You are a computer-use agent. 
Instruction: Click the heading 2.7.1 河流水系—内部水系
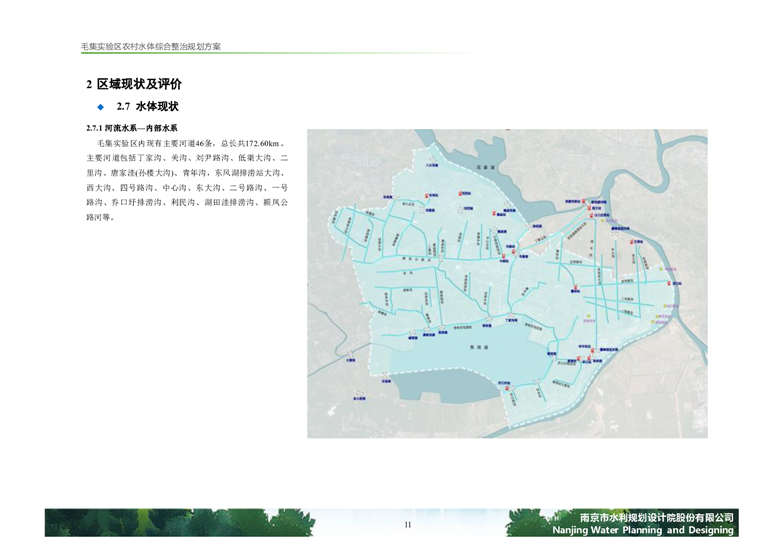coord(132,129)
